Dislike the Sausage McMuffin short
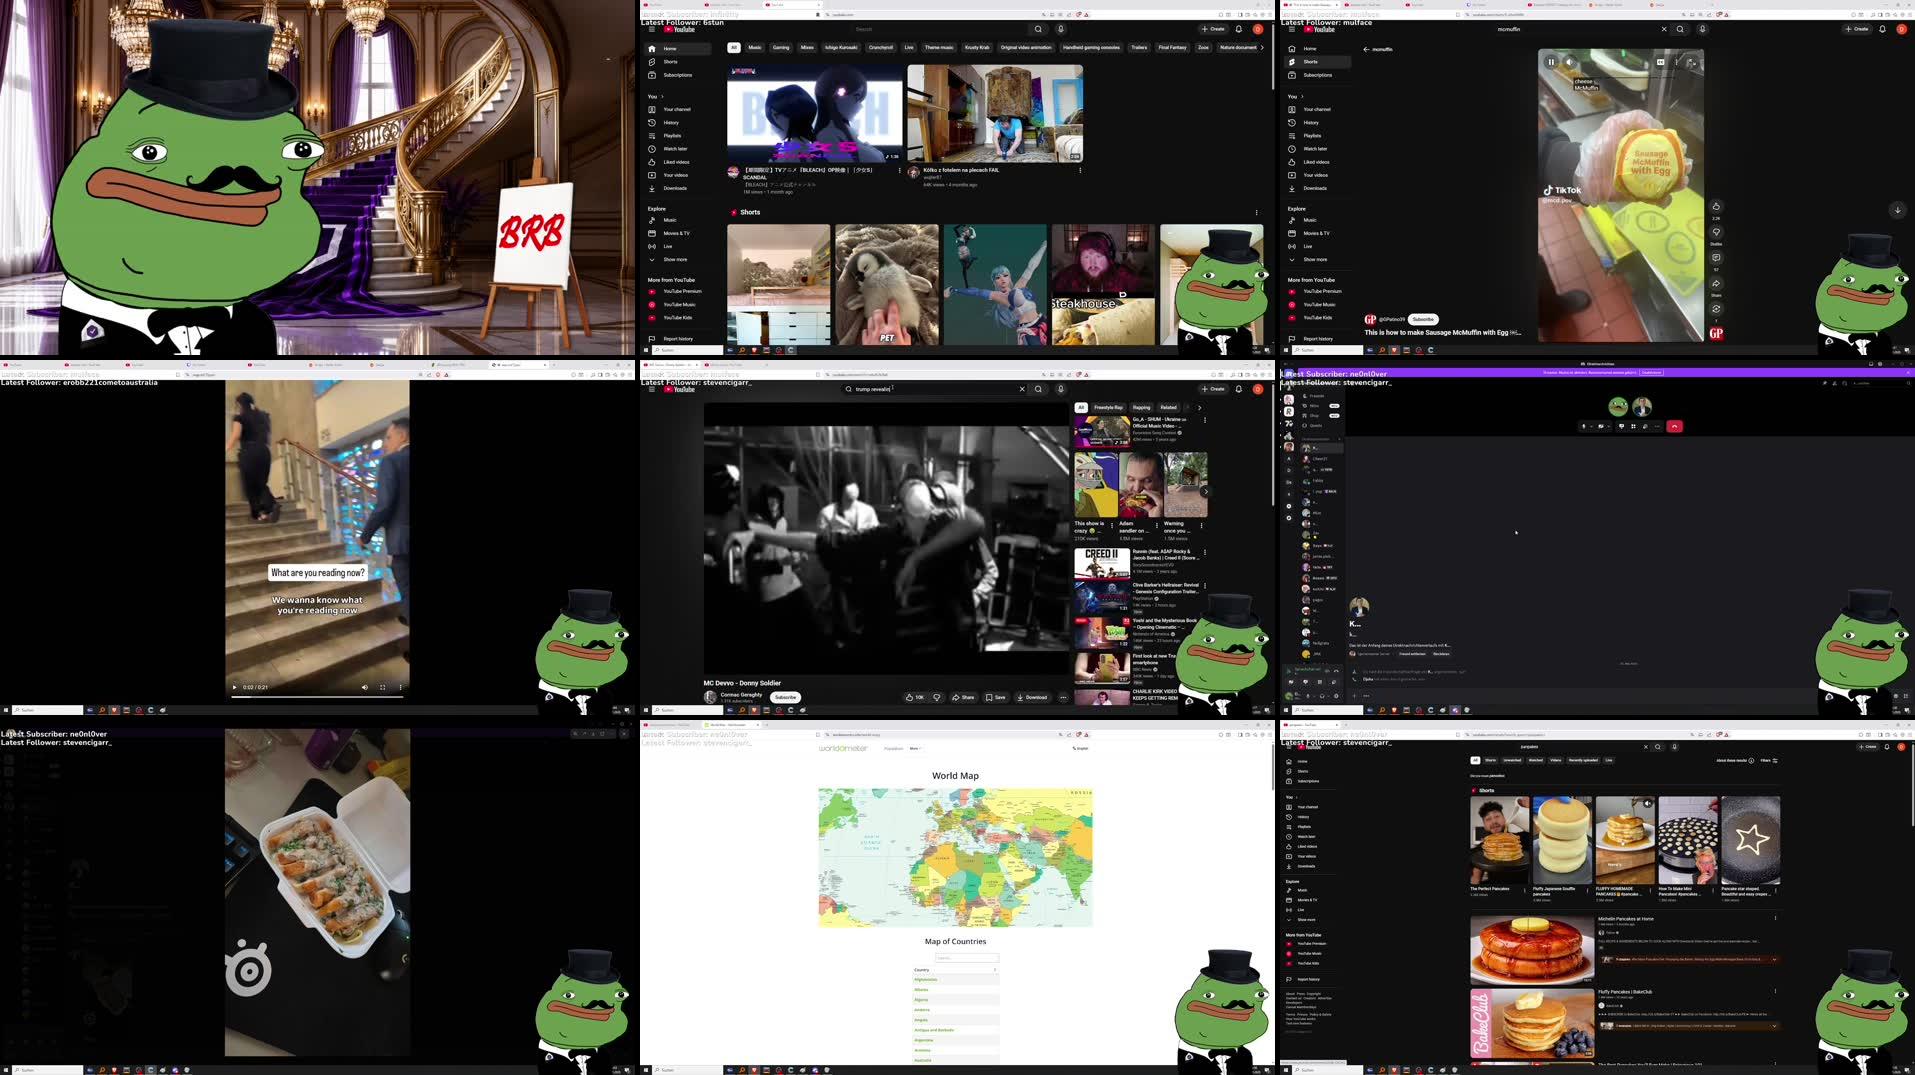The width and height of the screenshot is (1915, 1075). [1716, 232]
